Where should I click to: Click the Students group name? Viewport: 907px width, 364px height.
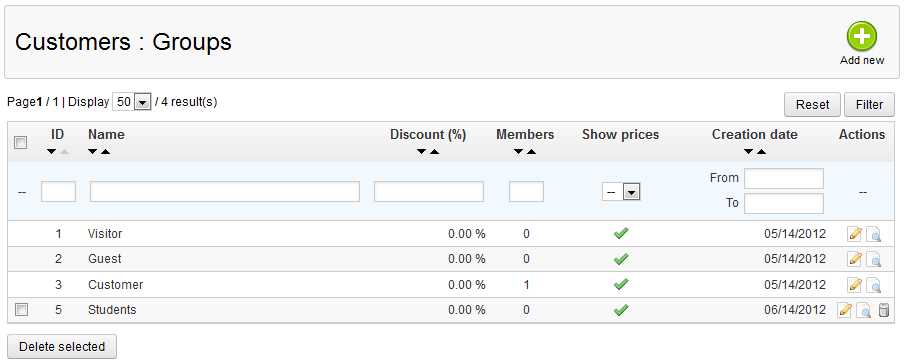[x=112, y=310]
